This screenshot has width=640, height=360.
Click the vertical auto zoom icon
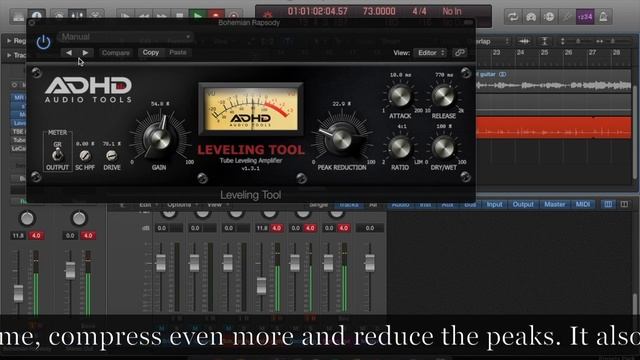[544, 41]
